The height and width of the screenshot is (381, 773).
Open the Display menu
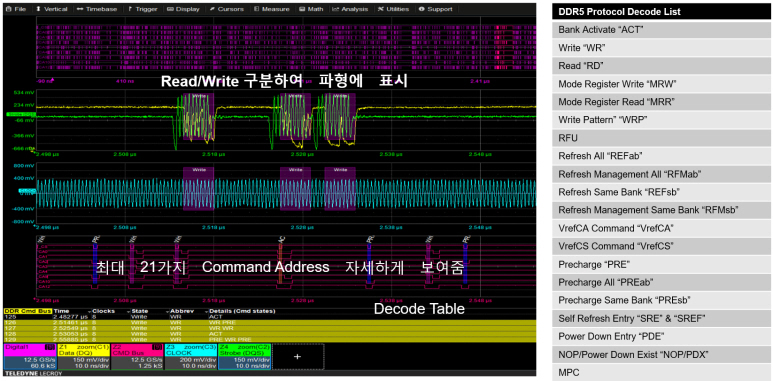pos(184,9)
